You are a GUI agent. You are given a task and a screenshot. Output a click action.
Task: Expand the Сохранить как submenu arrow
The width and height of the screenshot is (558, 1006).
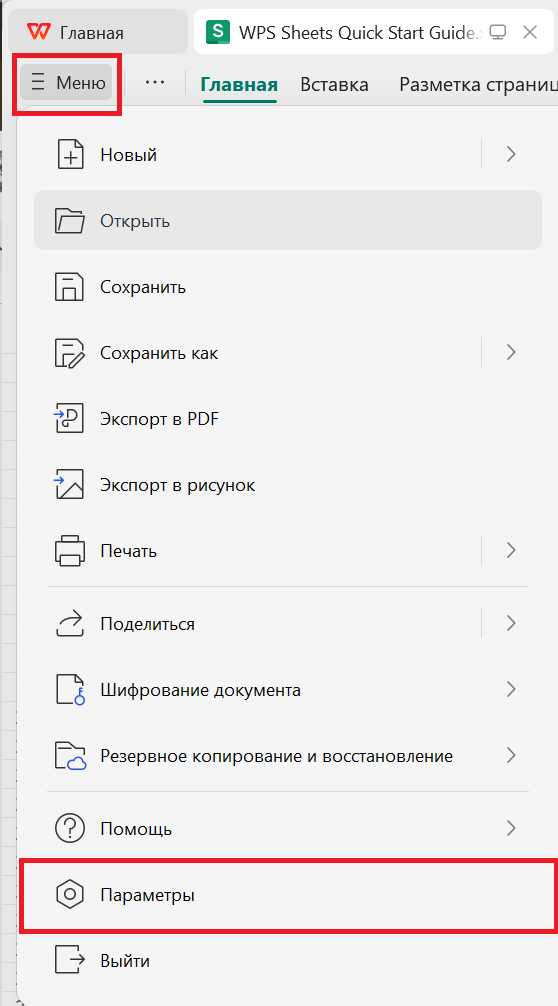tap(511, 352)
